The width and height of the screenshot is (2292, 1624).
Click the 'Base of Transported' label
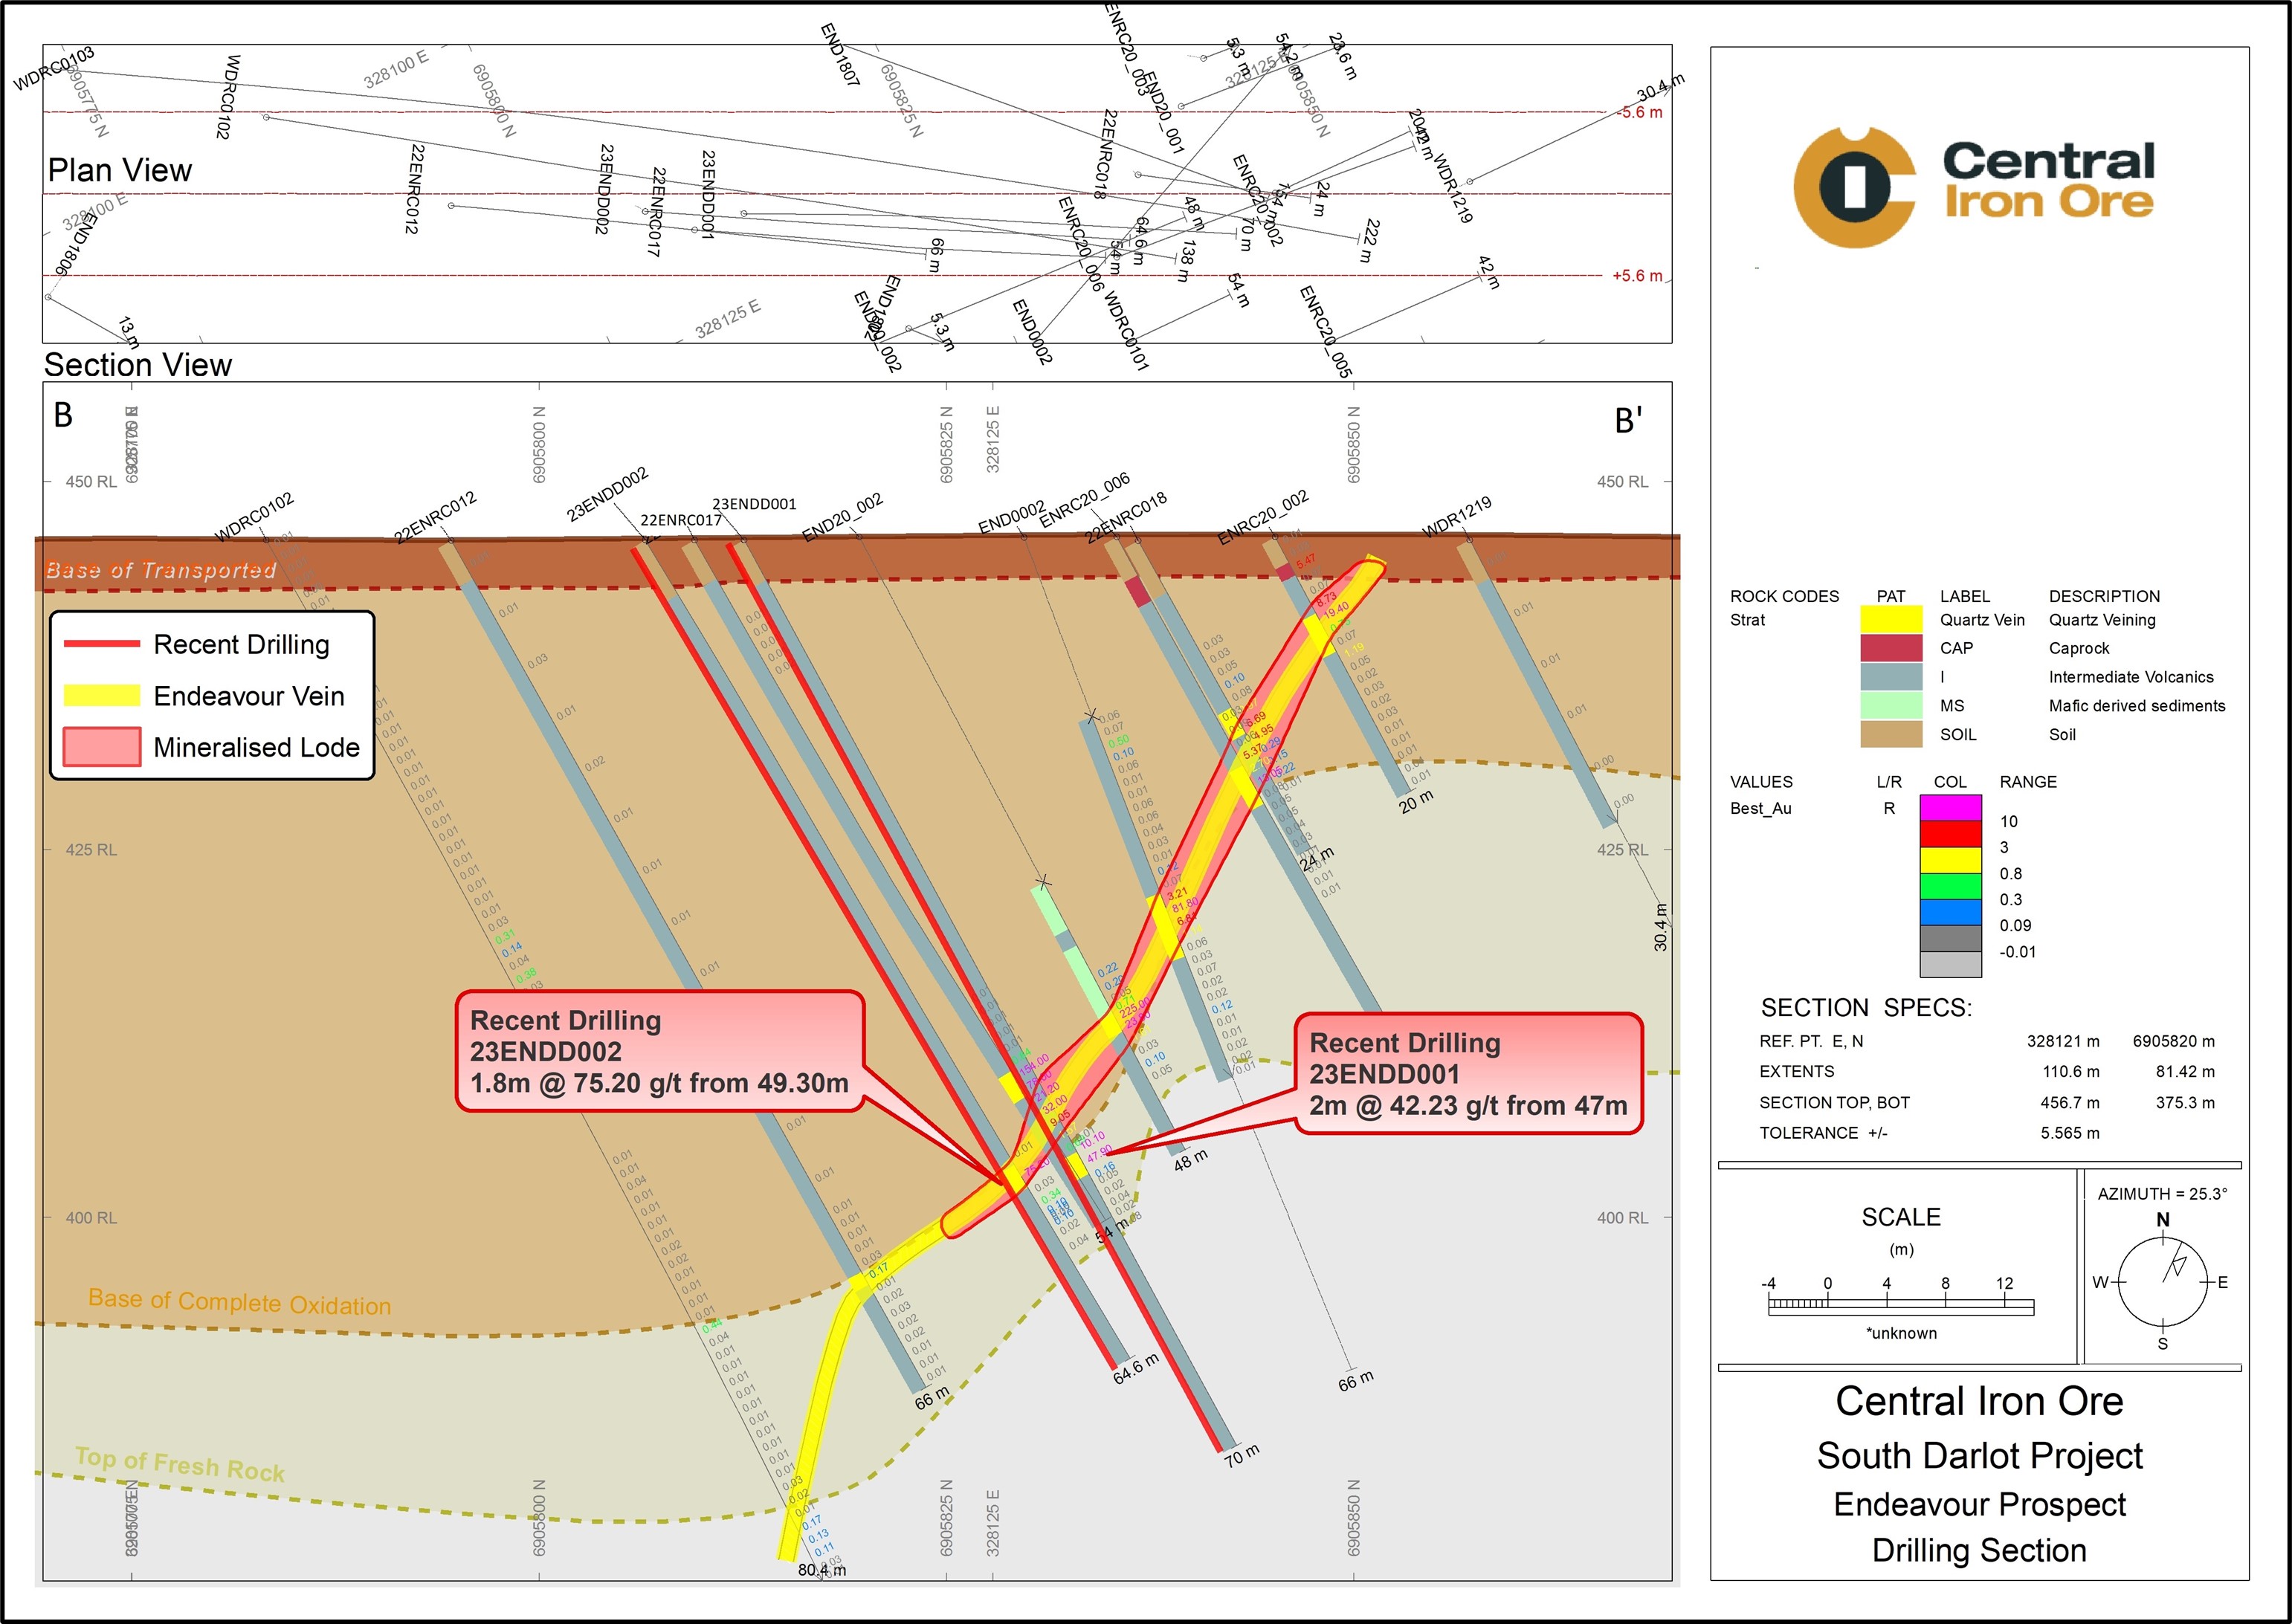click(161, 570)
